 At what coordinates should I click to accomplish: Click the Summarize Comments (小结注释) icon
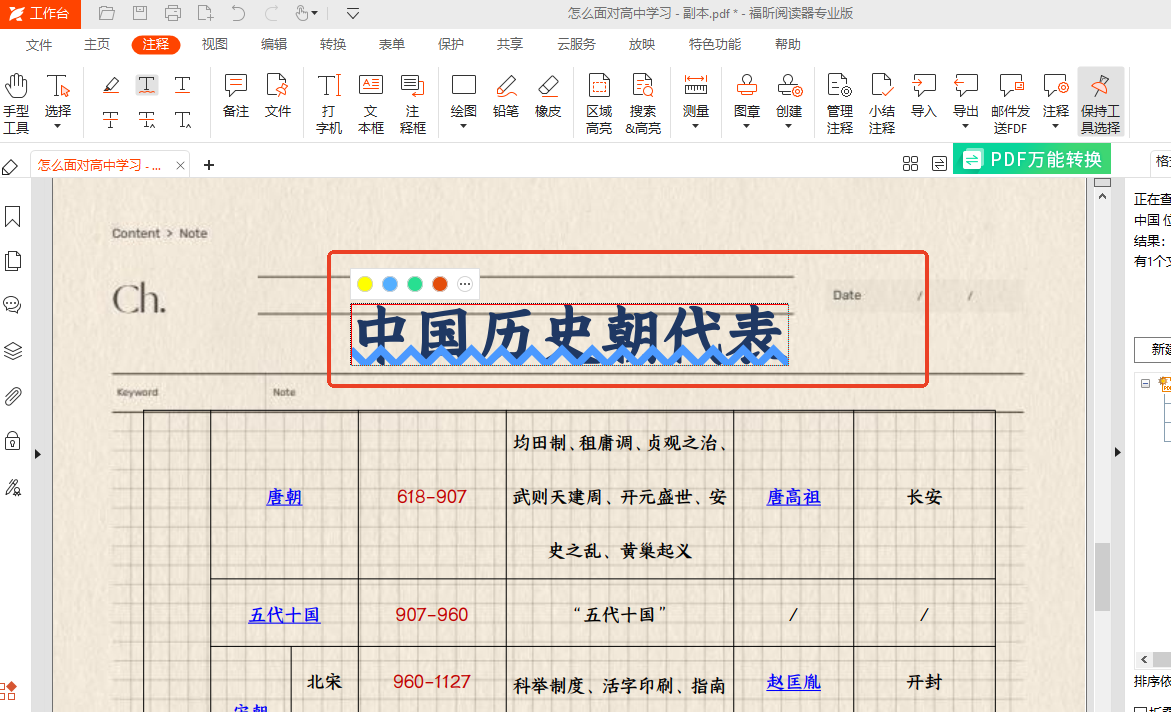tap(881, 102)
